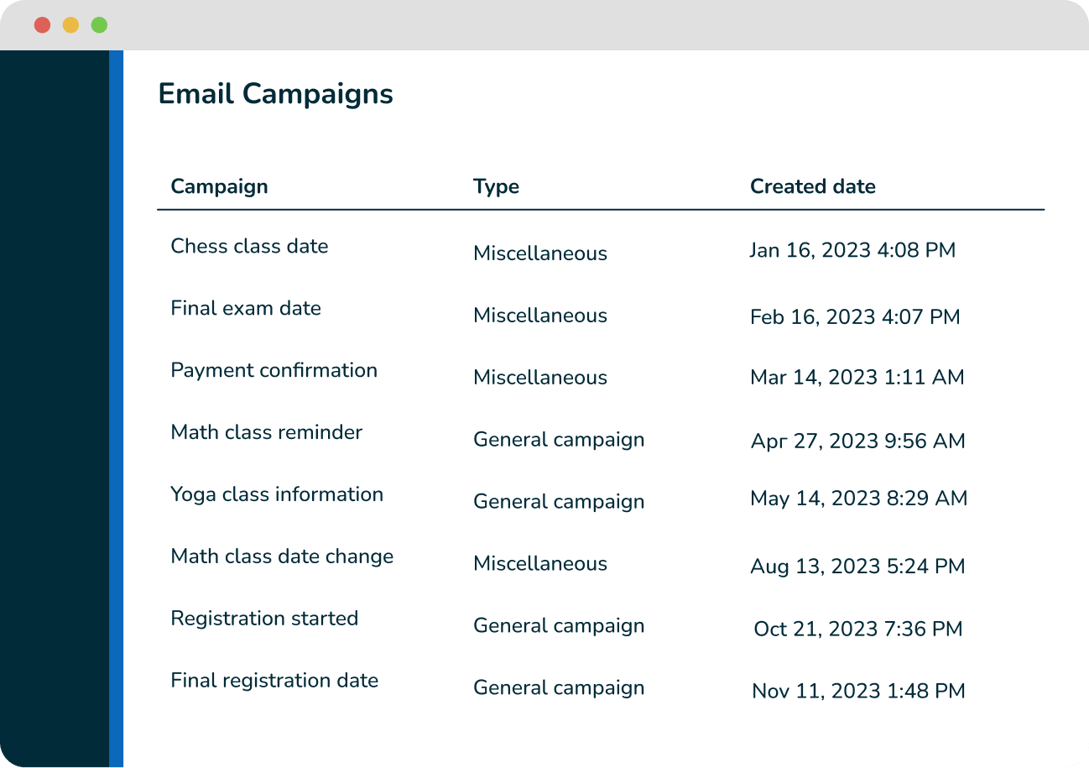Open the Yoga class information campaign
Image resolution: width=1089 pixels, height=768 pixels.
pos(277,494)
